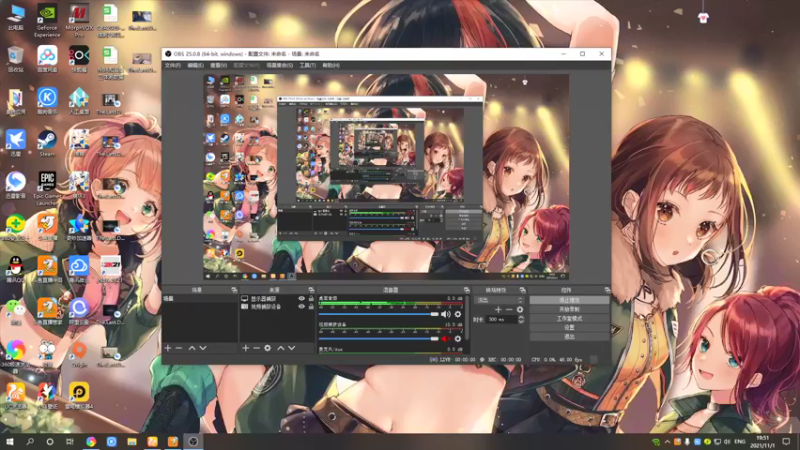The width and height of the screenshot is (800, 450).
Task: Lock the video capture device source
Action: click(311, 307)
